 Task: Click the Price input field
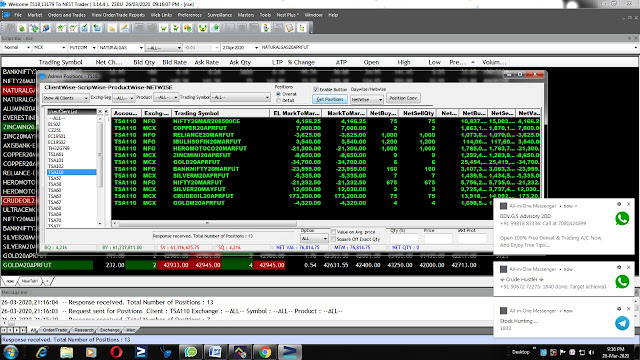438,238
